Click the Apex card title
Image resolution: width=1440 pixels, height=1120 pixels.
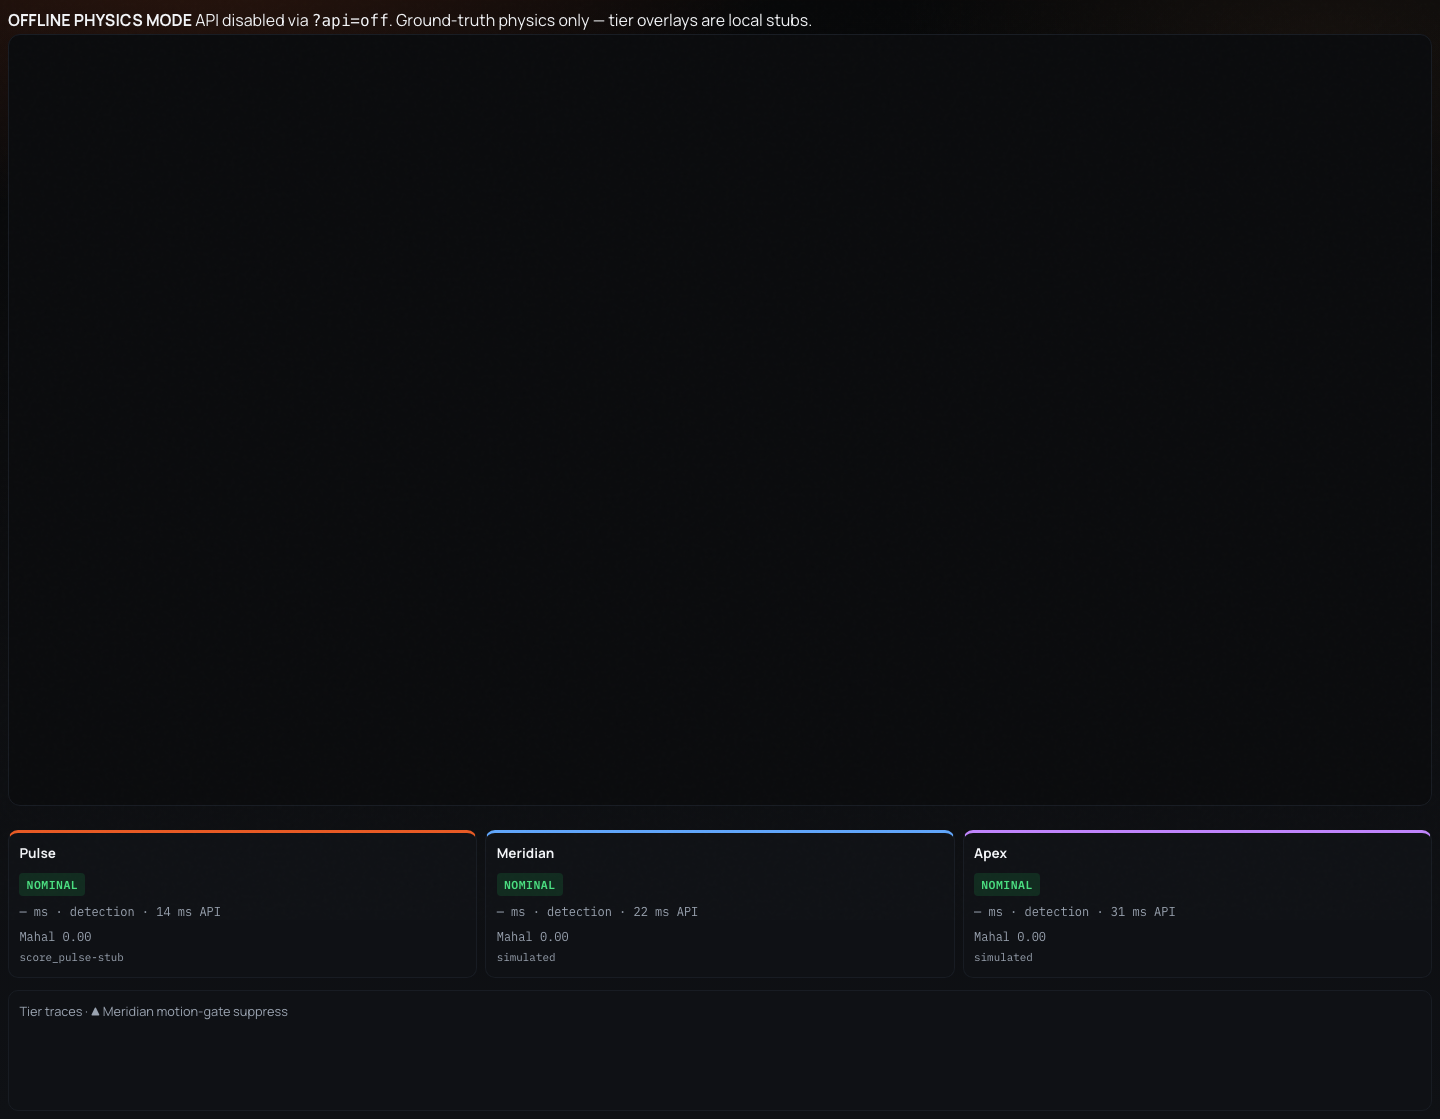click(x=990, y=853)
